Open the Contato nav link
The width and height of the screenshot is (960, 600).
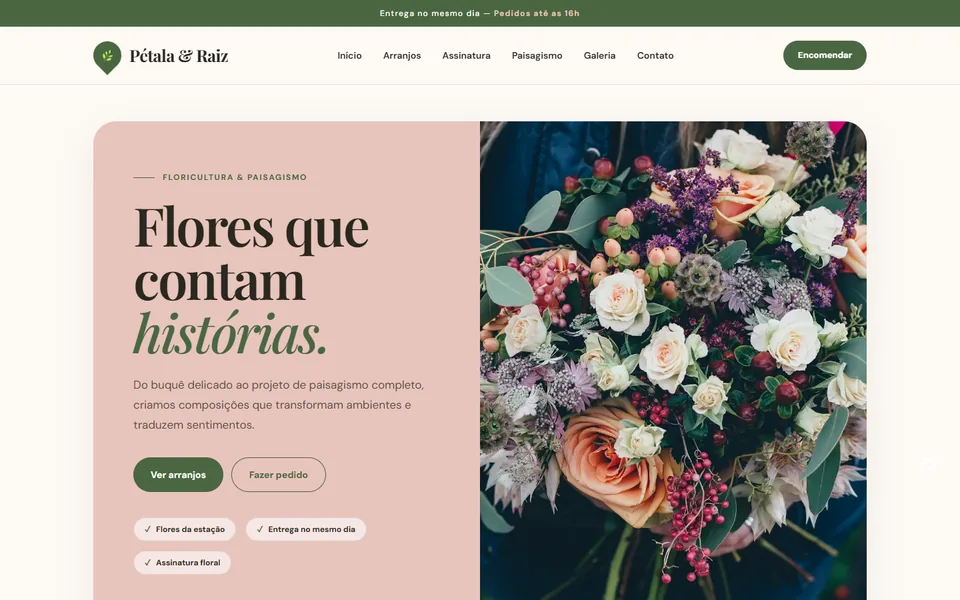pos(655,56)
